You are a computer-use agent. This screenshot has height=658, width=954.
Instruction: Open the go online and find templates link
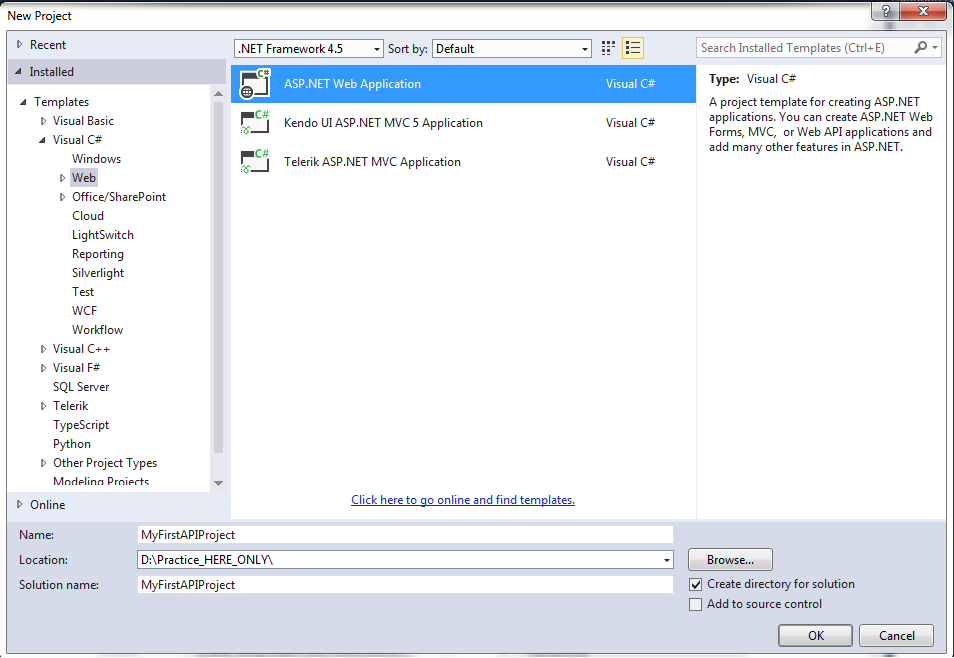tap(463, 500)
